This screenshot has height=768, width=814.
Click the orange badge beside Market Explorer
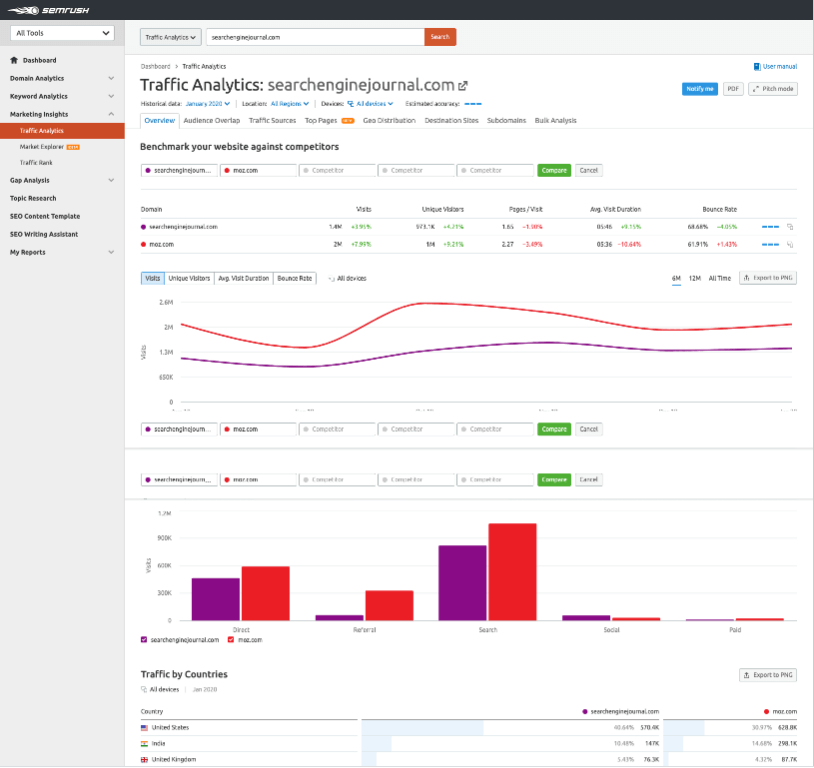point(73,147)
